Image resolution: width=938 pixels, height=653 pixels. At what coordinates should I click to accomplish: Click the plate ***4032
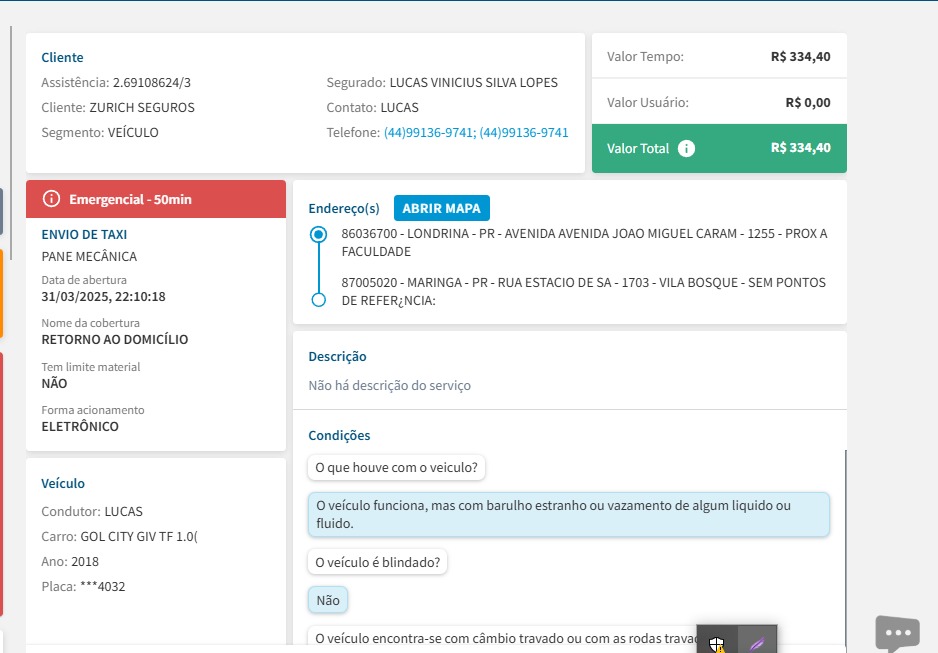tap(103, 587)
